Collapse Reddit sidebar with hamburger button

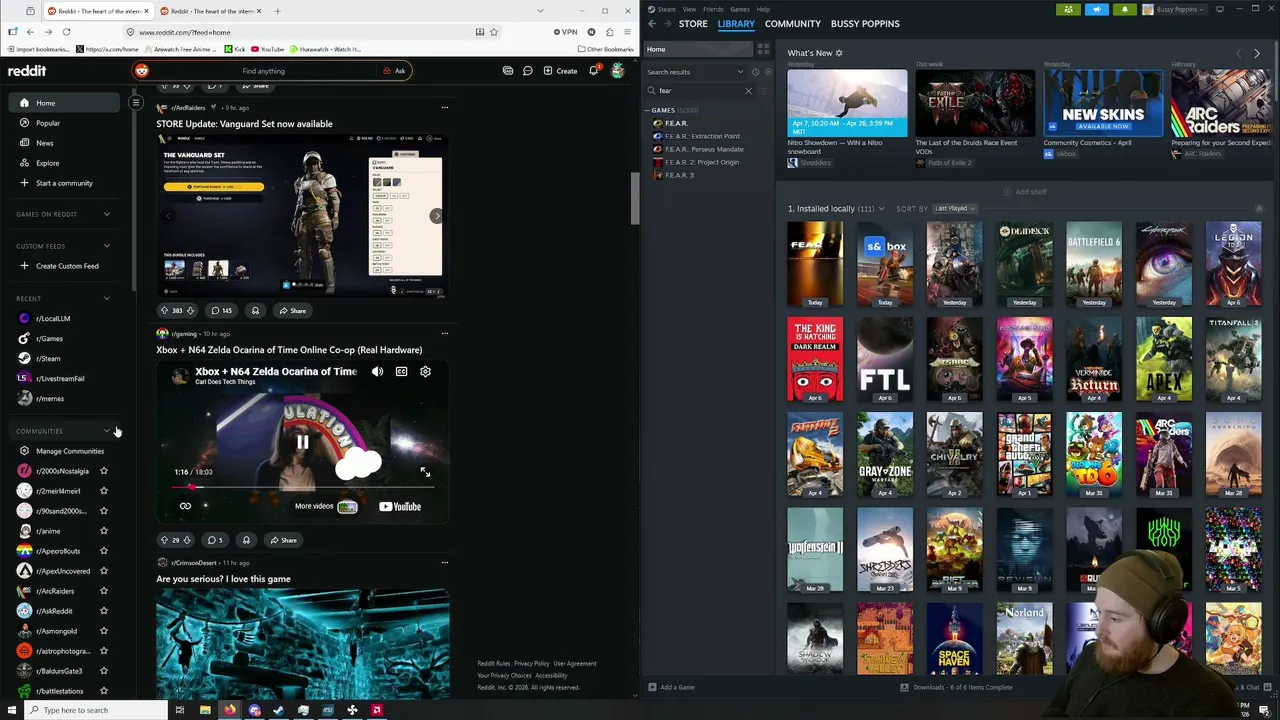coord(136,102)
